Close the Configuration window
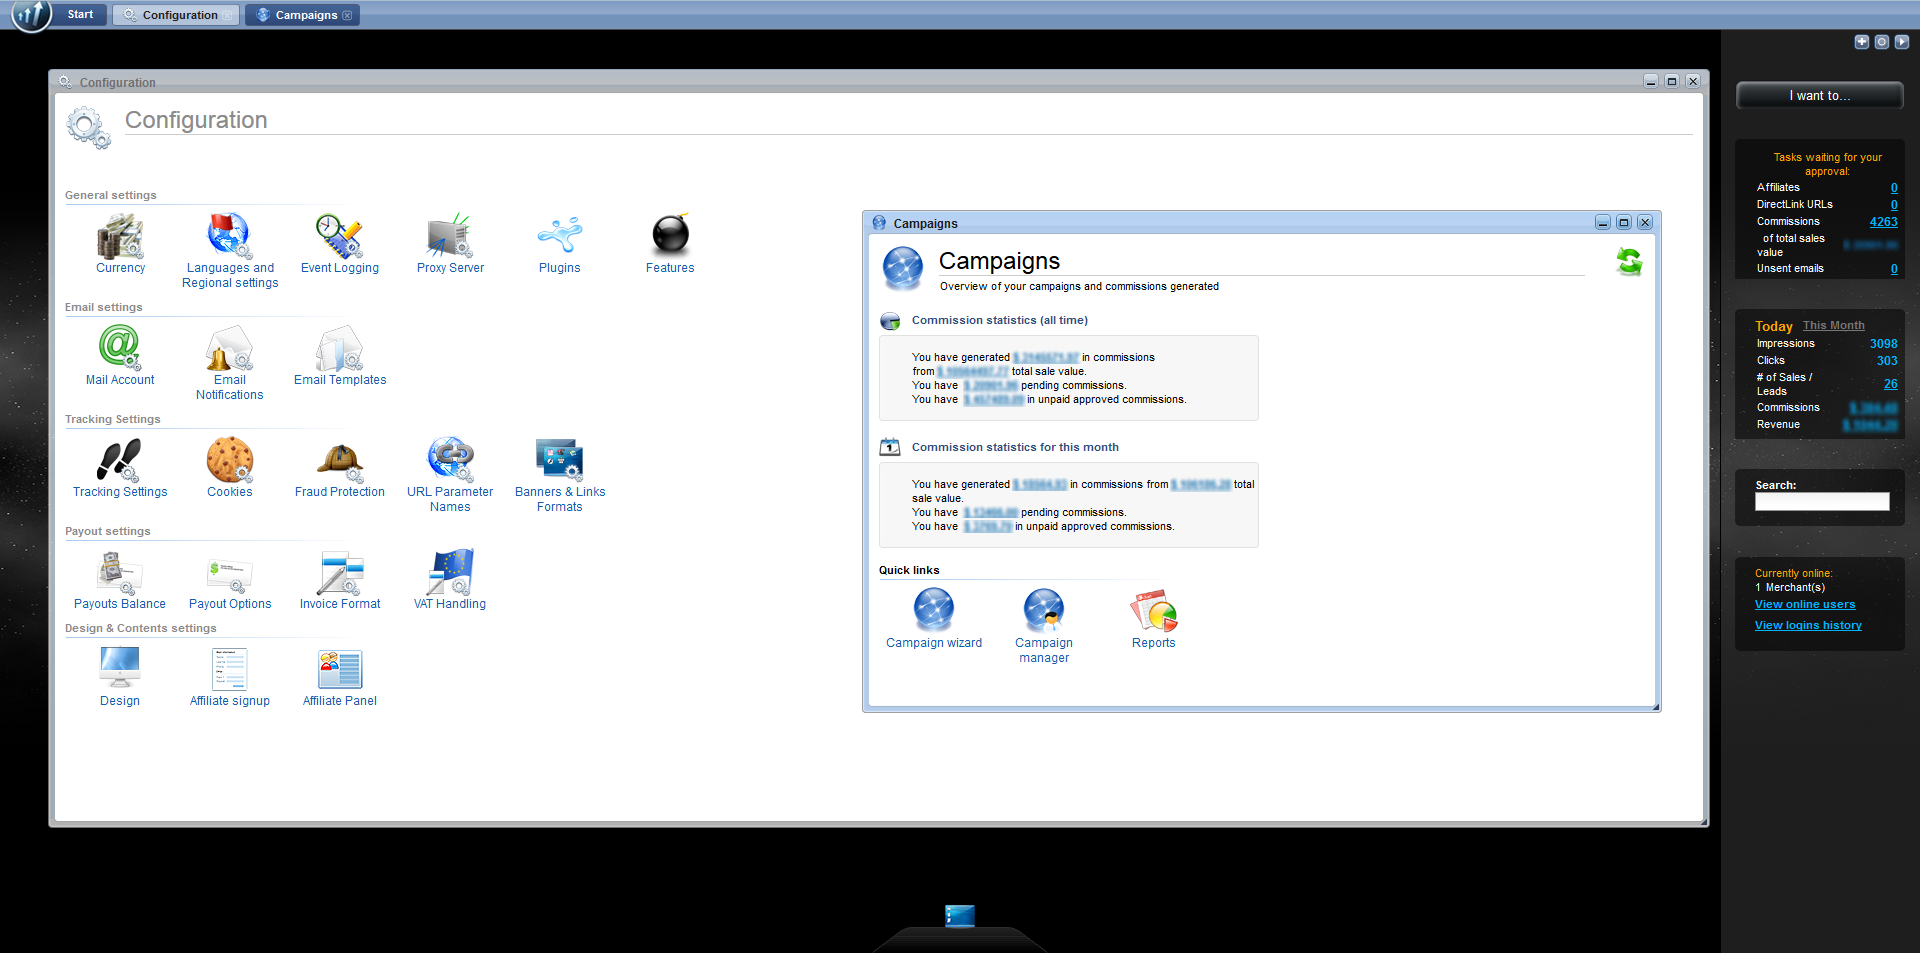The height and width of the screenshot is (953, 1920). [1692, 81]
